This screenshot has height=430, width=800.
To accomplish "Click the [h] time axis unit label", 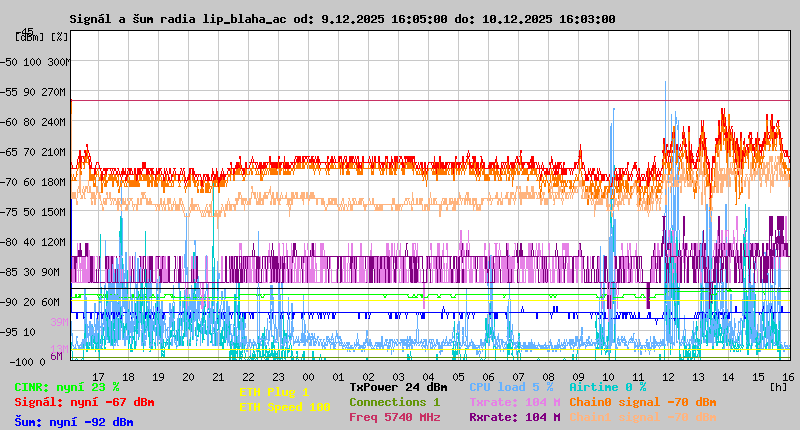I will [x=778, y=386].
